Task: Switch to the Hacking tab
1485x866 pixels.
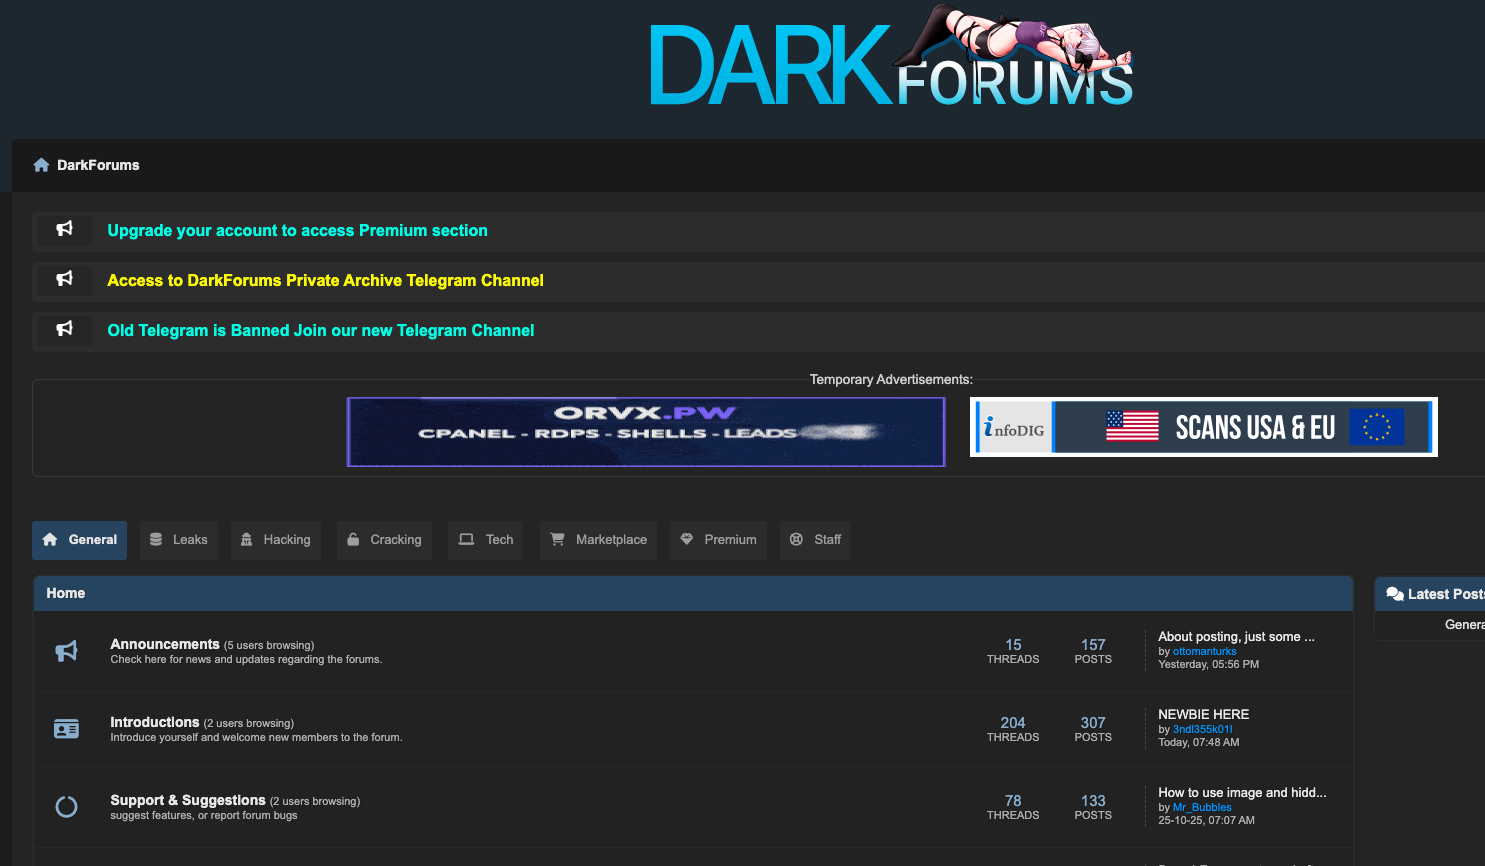Action: [x=276, y=540]
